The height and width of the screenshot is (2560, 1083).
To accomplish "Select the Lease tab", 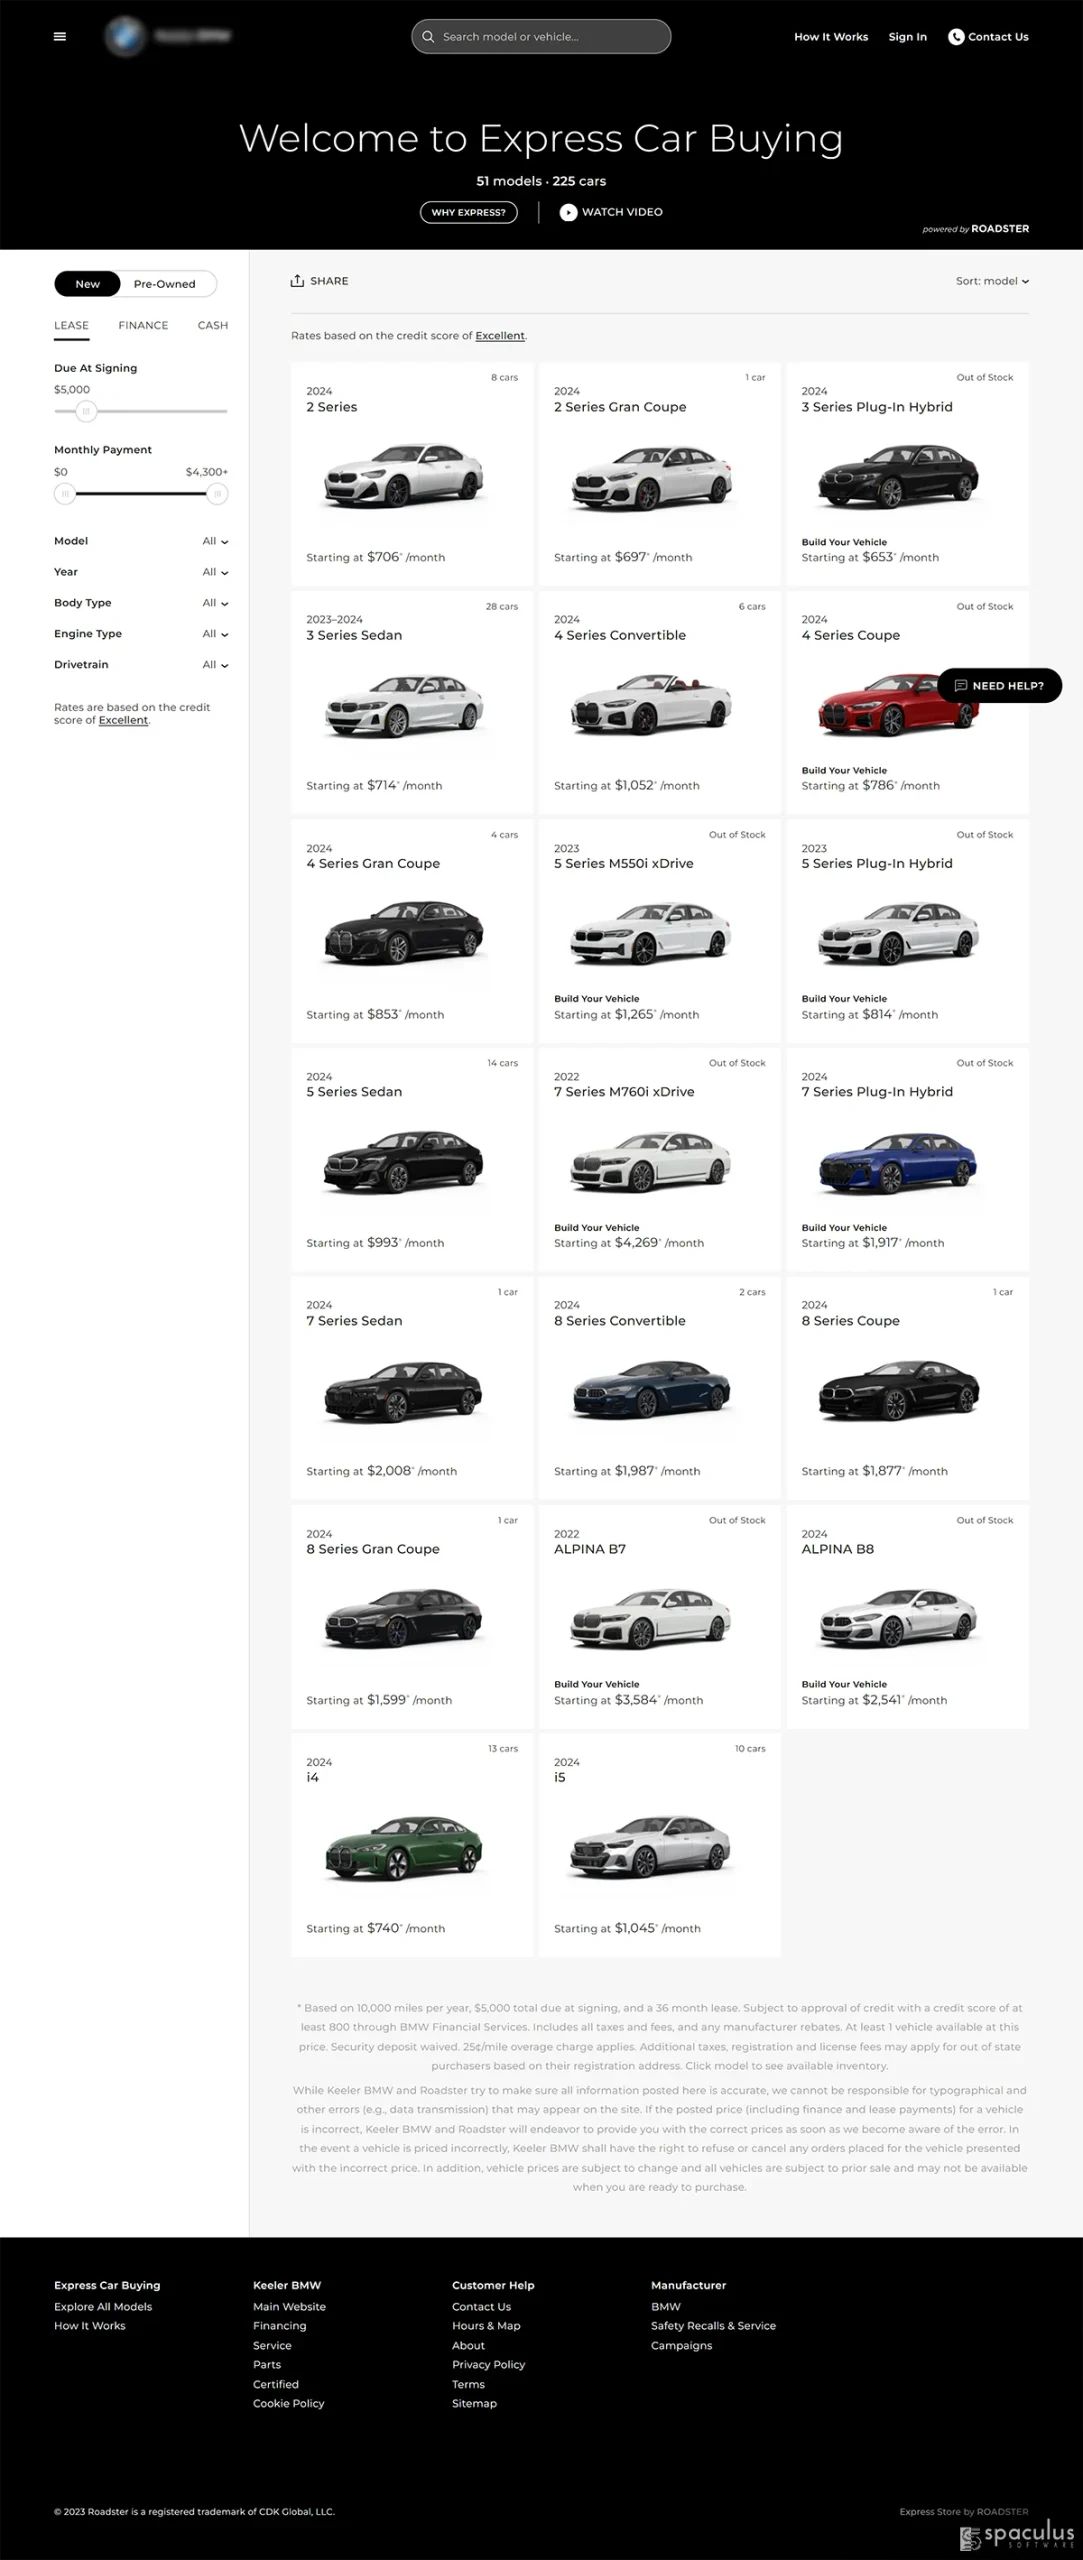I will pos(71,326).
